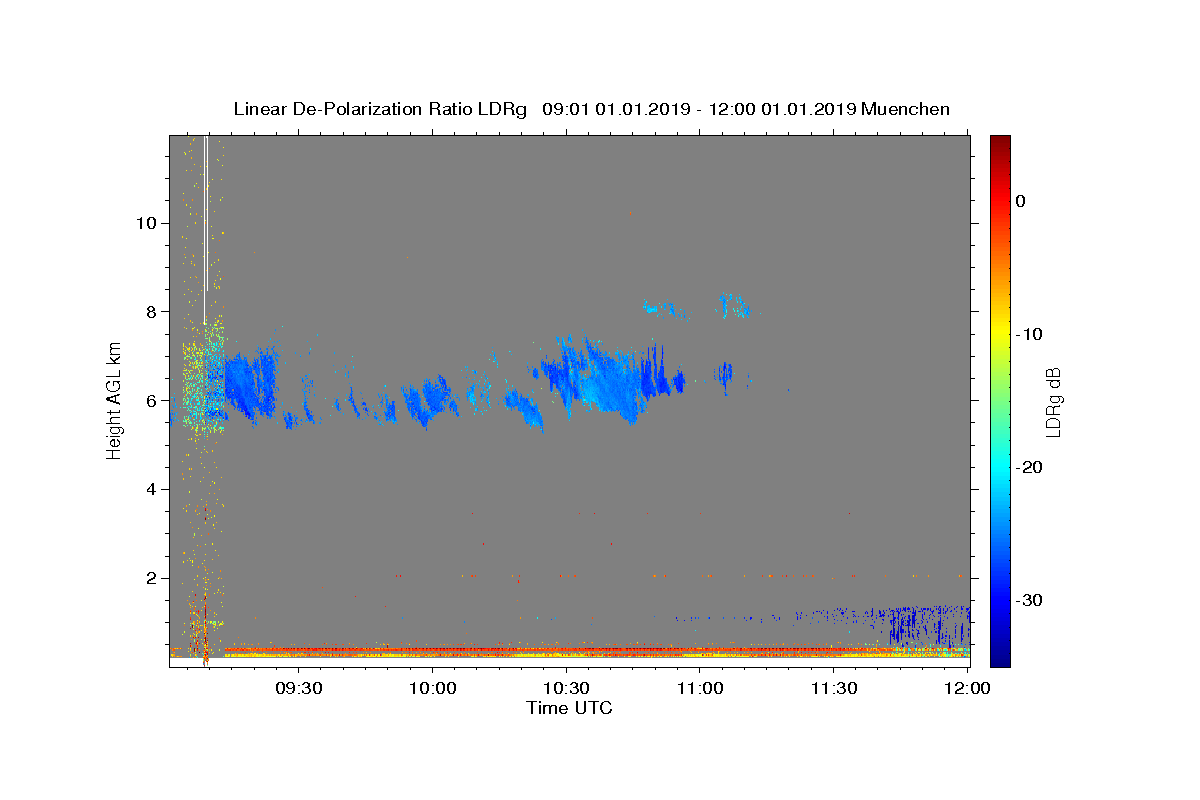Pick the dark red top of colorbar
1200x800 pixels.
pyautogui.click(x=1000, y=142)
